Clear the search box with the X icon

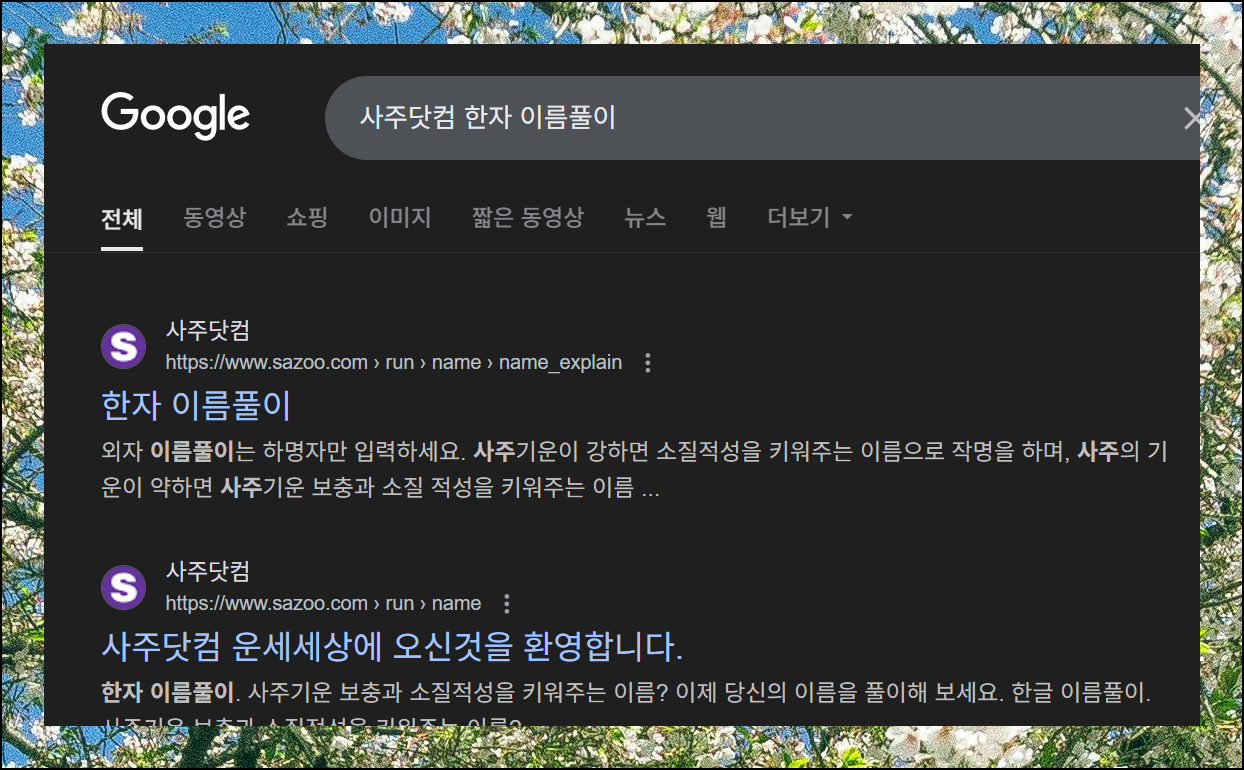click(x=1191, y=119)
